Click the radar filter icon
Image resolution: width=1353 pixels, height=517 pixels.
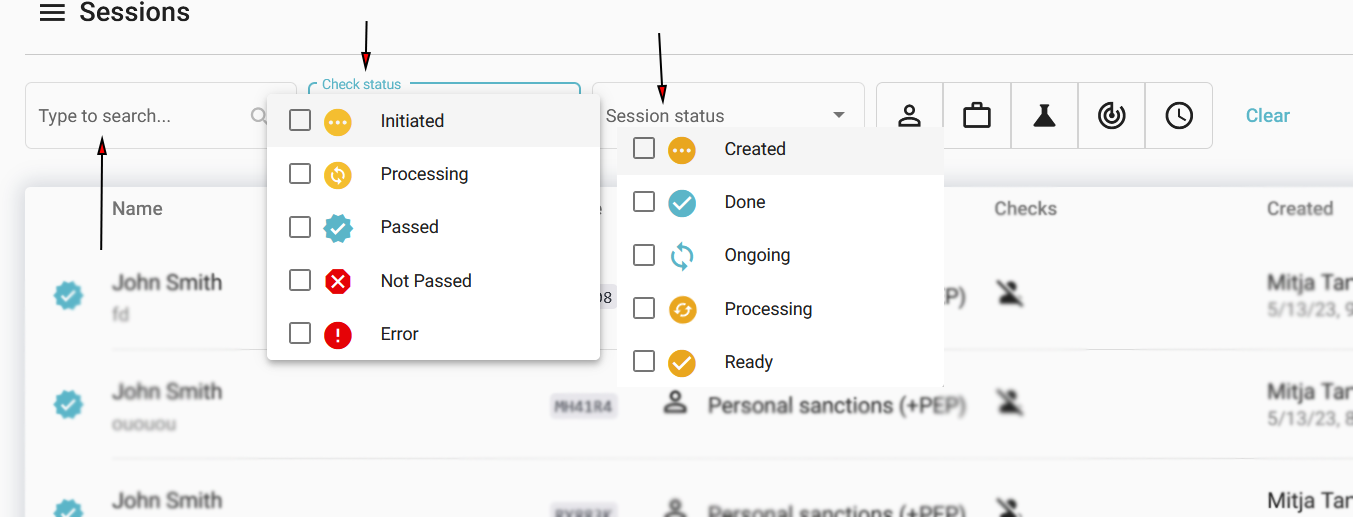click(1112, 116)
